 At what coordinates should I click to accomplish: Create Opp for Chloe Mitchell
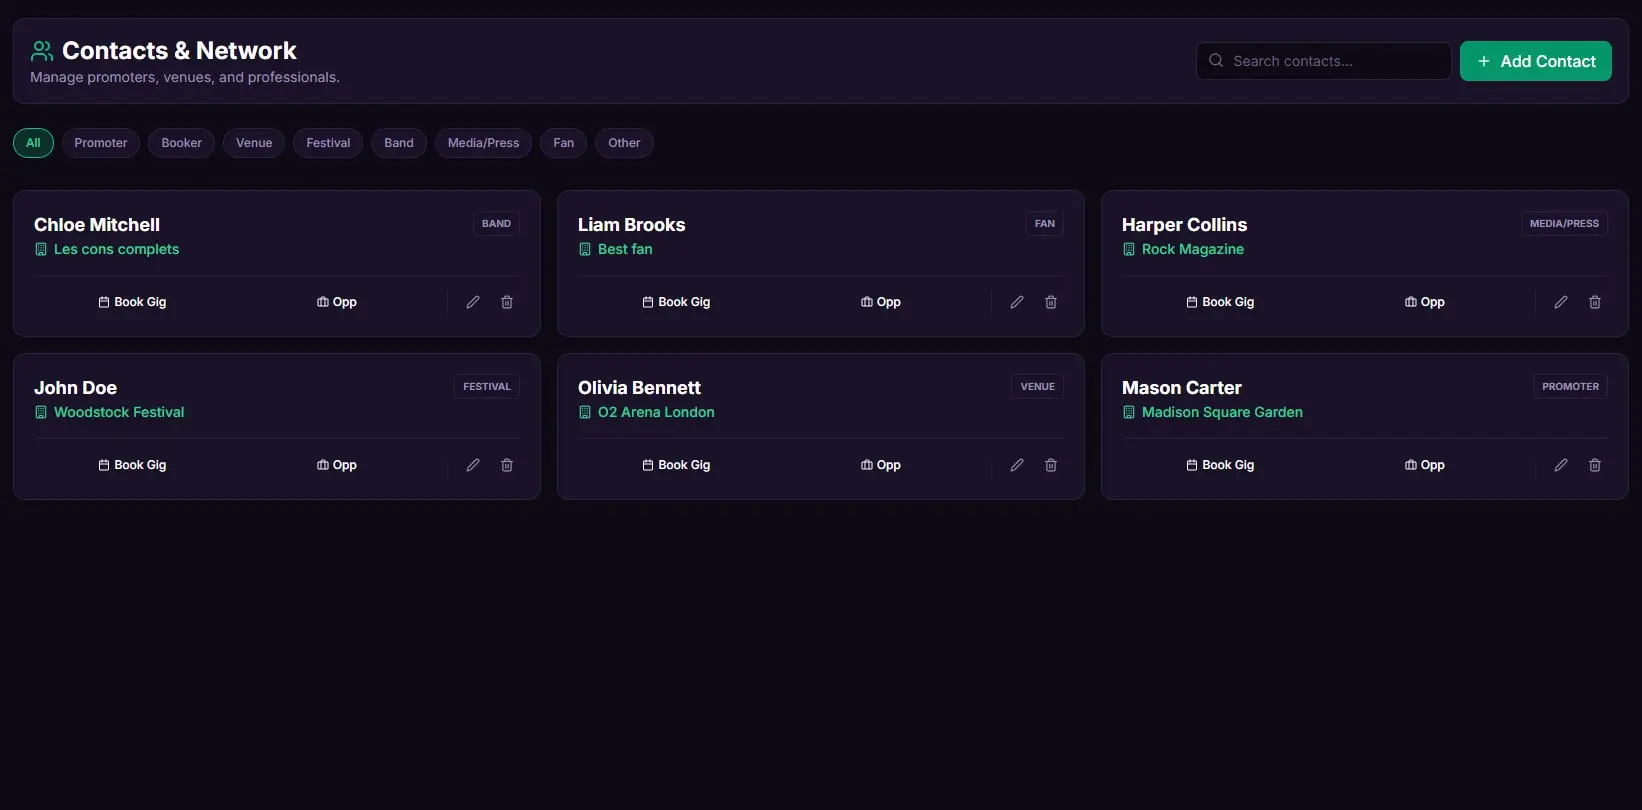[x=337, y=302]
